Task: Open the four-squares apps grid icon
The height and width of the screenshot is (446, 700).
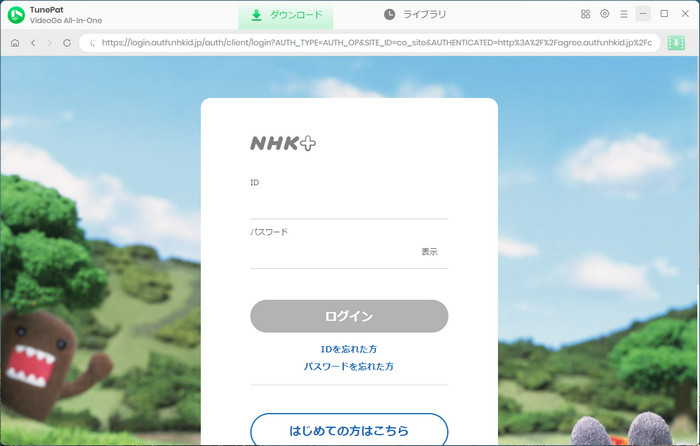Action: pos(585,14)
